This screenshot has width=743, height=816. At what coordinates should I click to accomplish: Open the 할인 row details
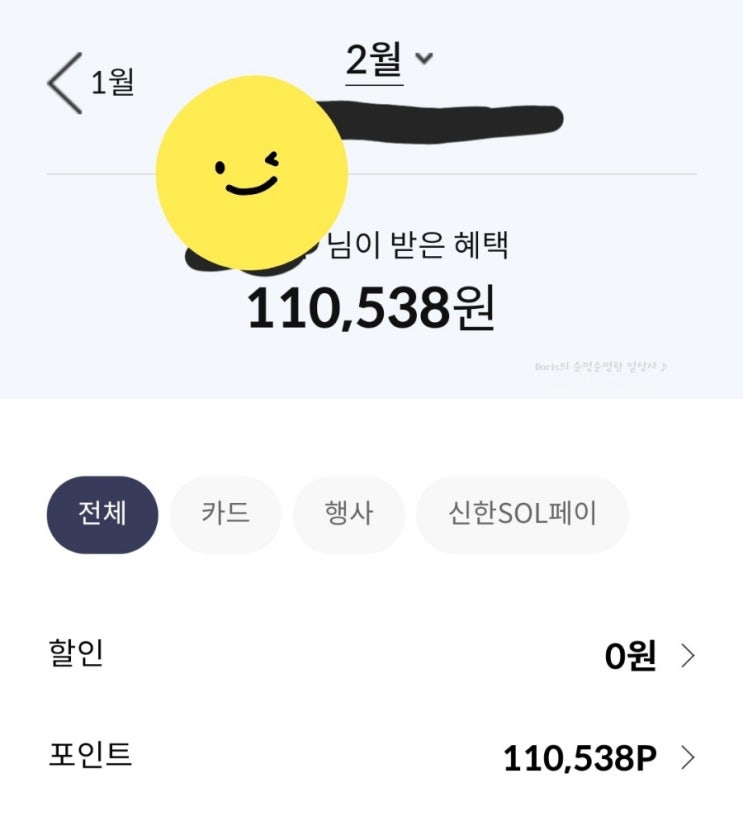pyautogui.click(x=372, y=655)
